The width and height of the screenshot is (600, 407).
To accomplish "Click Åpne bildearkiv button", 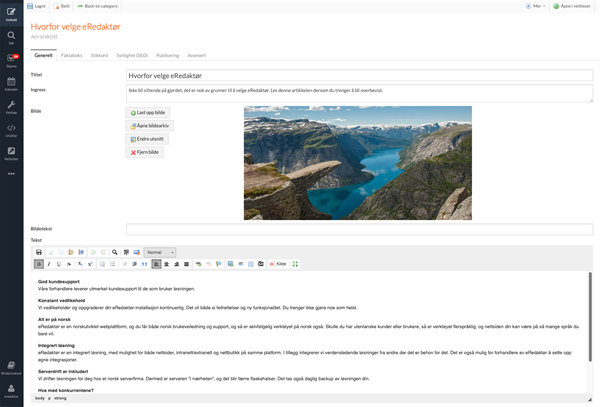I will point(150,125).
